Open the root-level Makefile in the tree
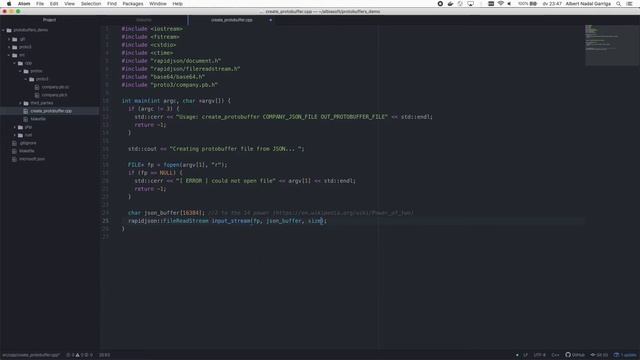640x360 pixels. [27, 151]
